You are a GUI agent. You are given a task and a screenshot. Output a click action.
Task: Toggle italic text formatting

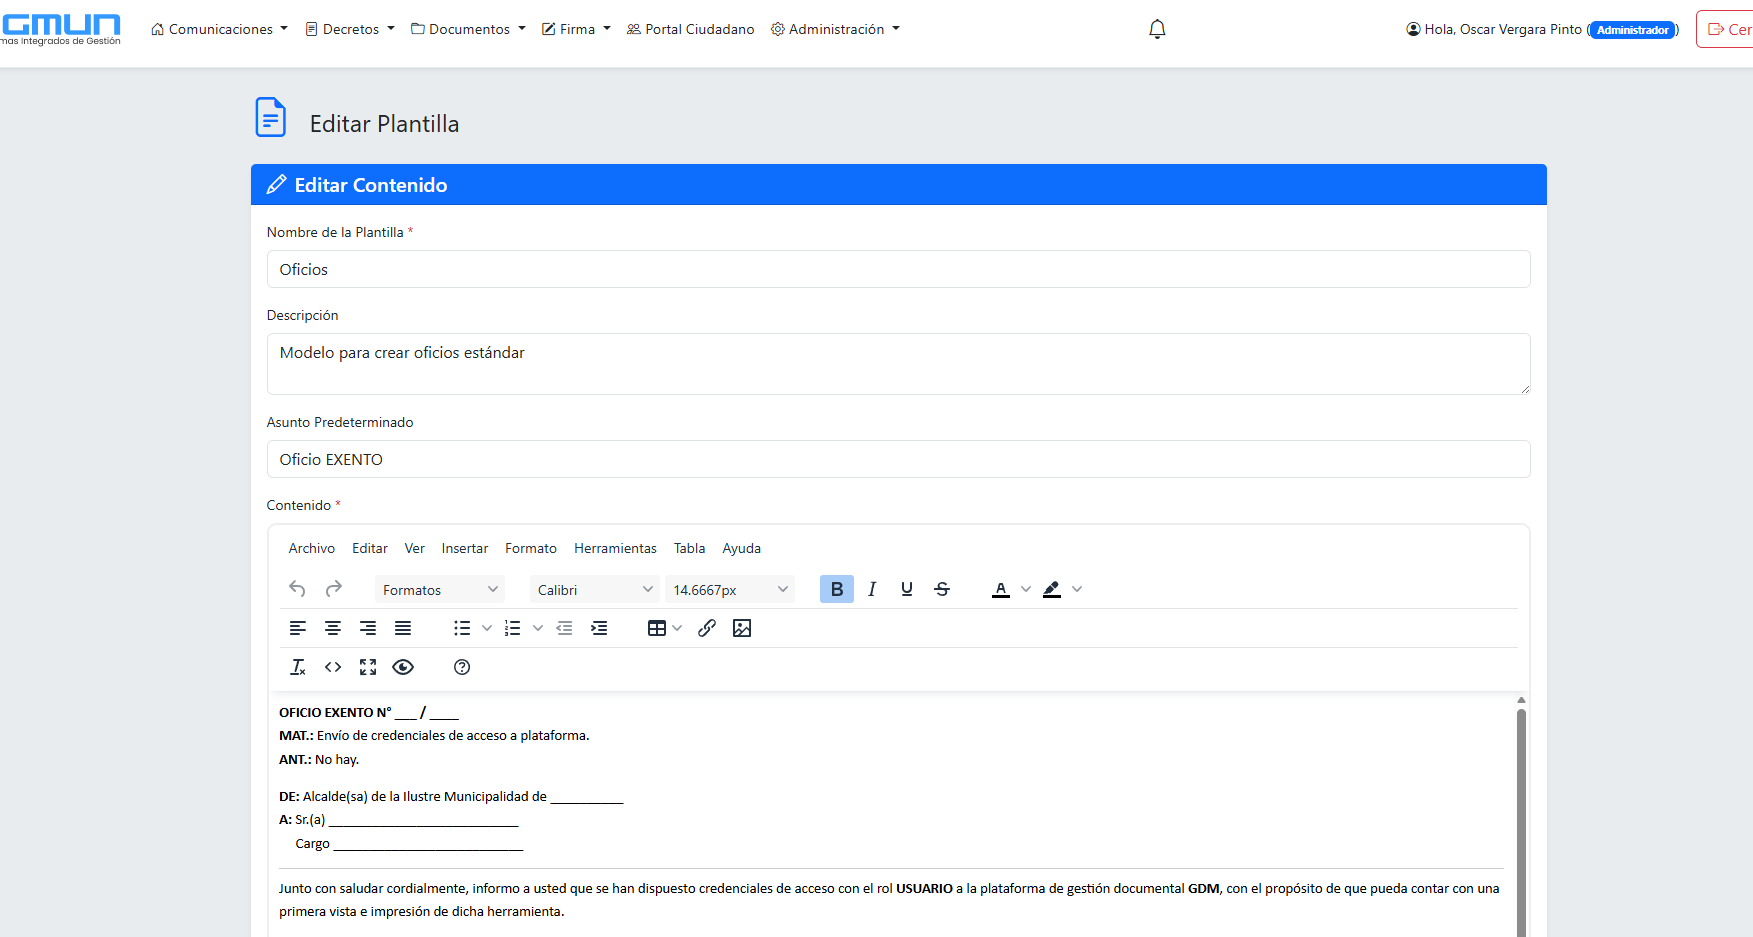872,589
